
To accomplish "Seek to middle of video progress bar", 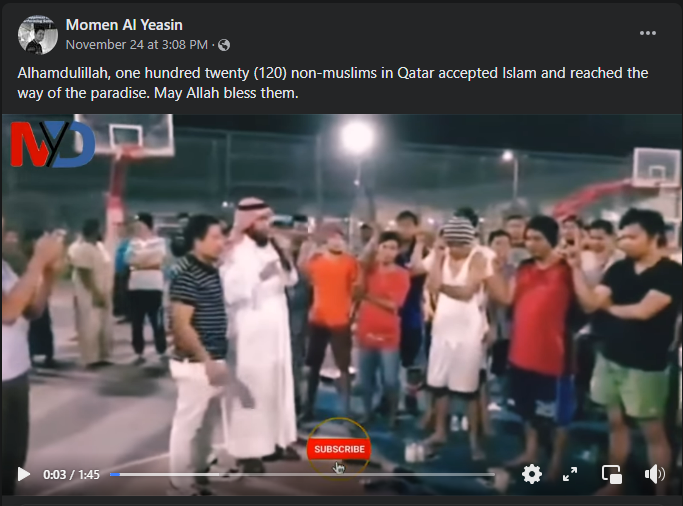I will click(302, 474).
